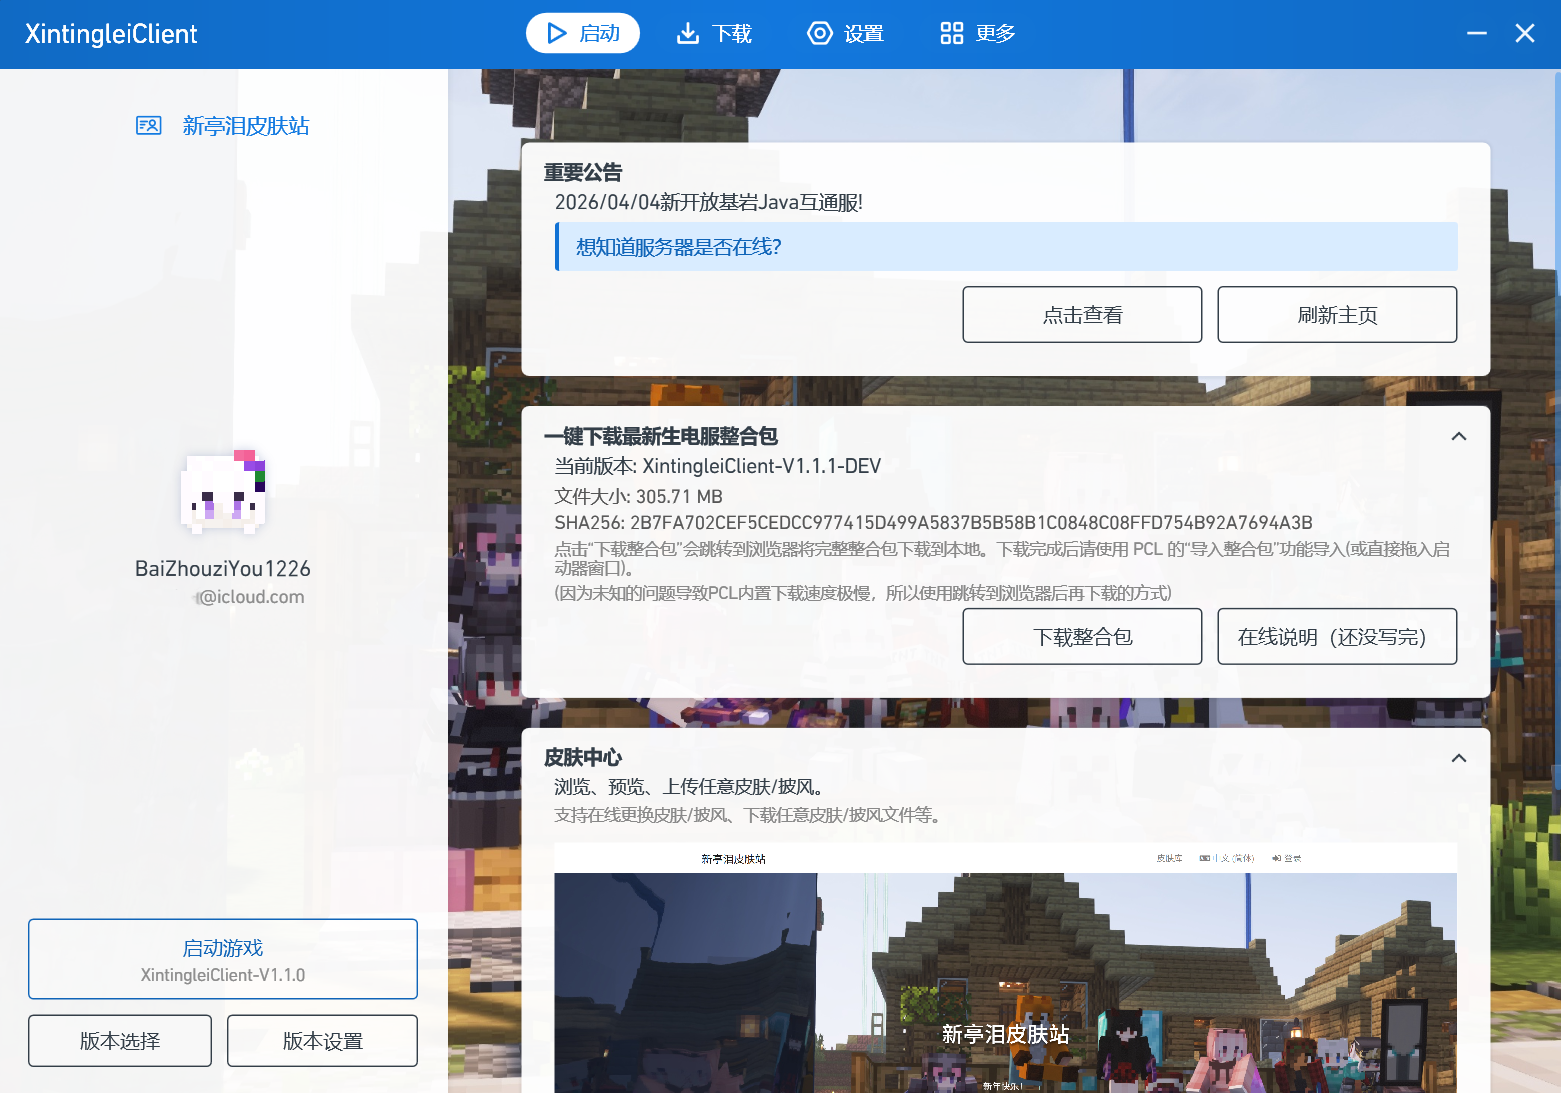1561x1093 pixels.
Task: Click the XintingleiClient title text
Action: 111,34
